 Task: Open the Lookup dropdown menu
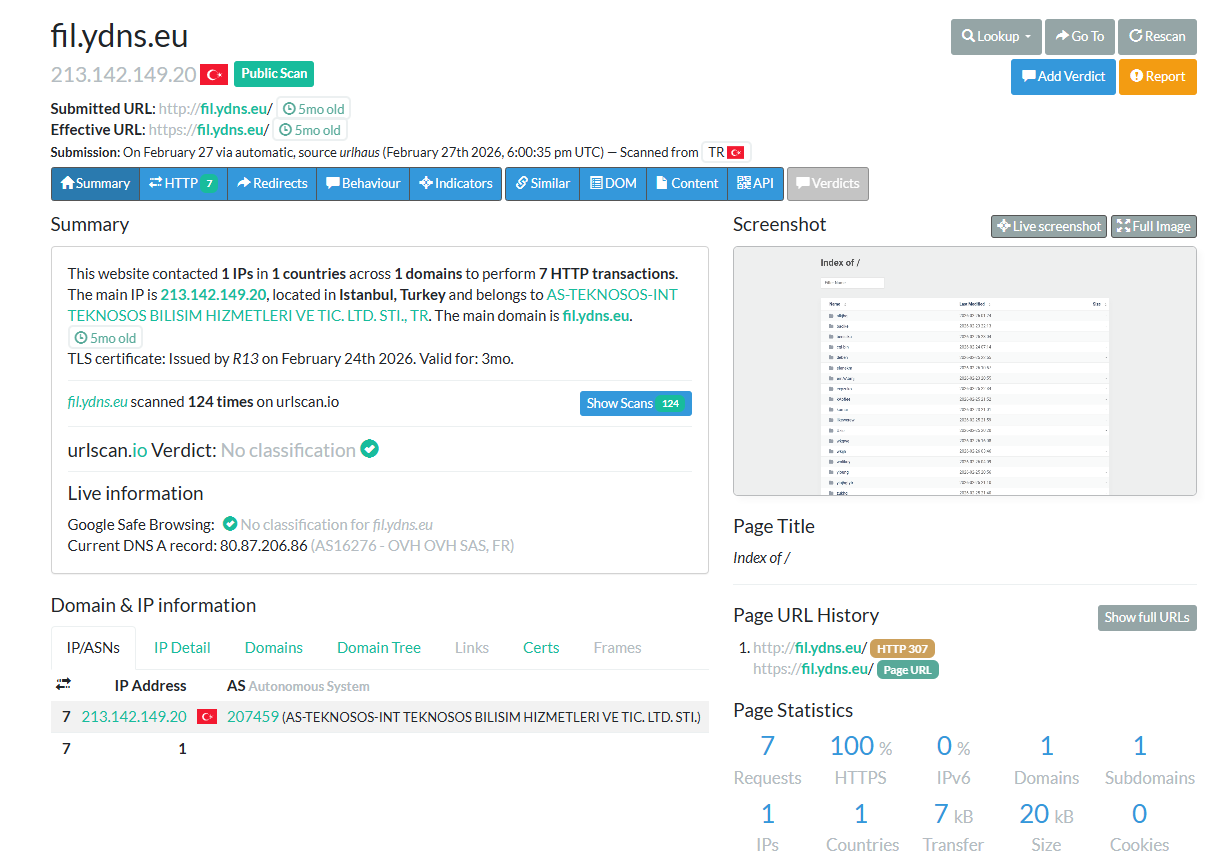996,36
